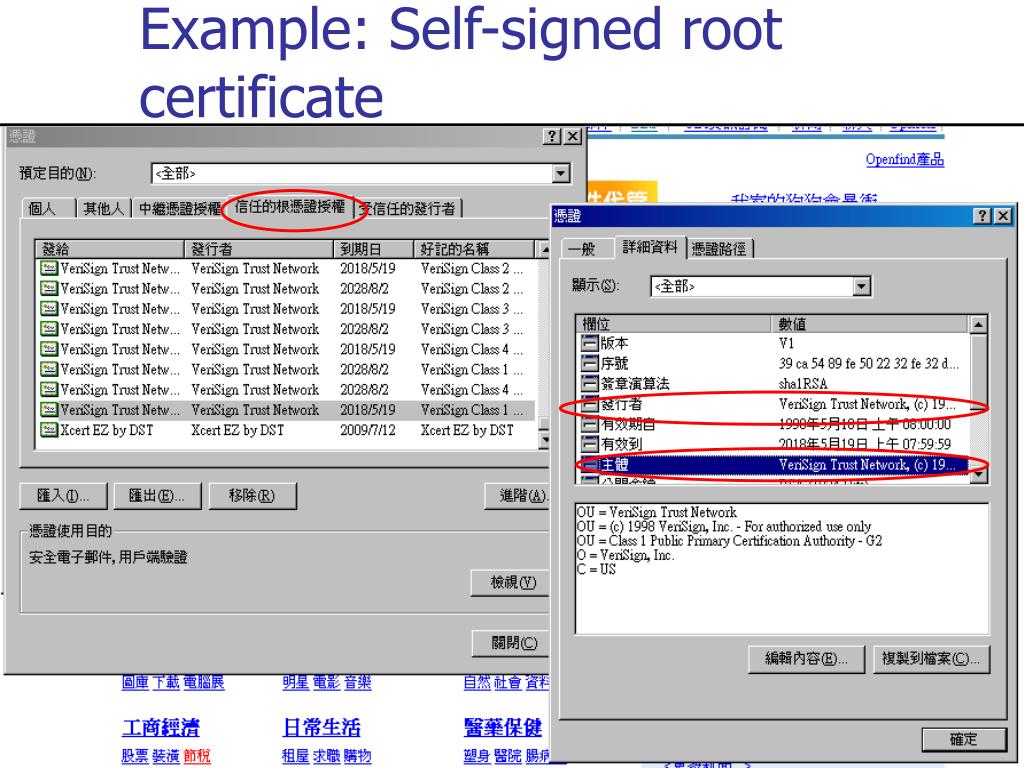Click the 匯入(I)... button
The width and height of the screenshot is (1024, 768).
click(63, 496)
